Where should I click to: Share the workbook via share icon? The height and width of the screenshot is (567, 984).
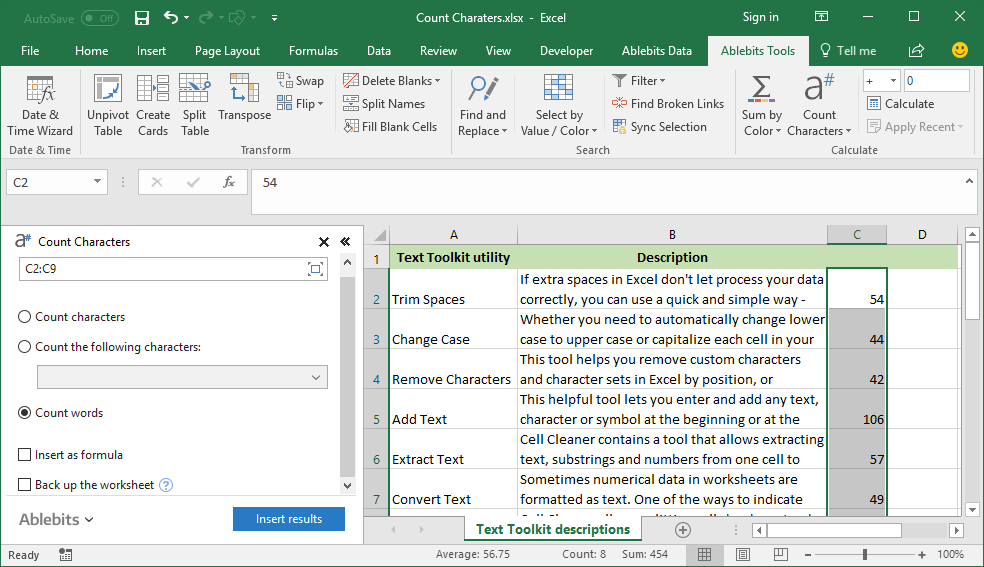pyautogui.click(x=916, y=51)
